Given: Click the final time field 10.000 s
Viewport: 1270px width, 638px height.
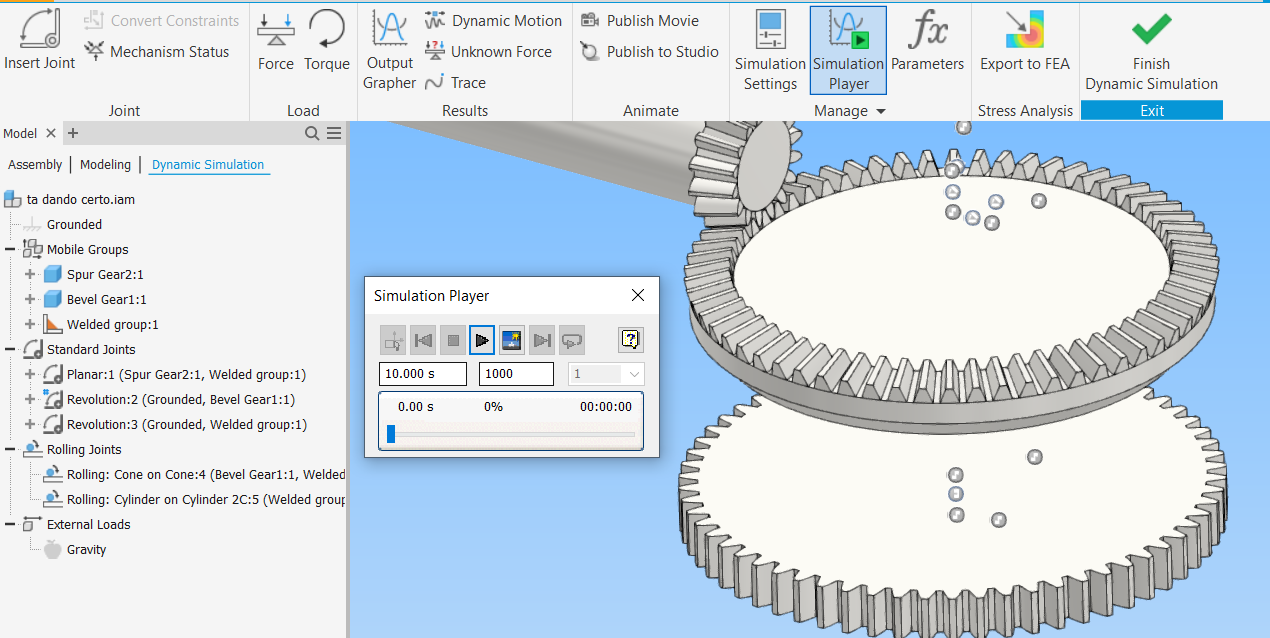Looking at the screenshot, I should [x=423, y=373].
